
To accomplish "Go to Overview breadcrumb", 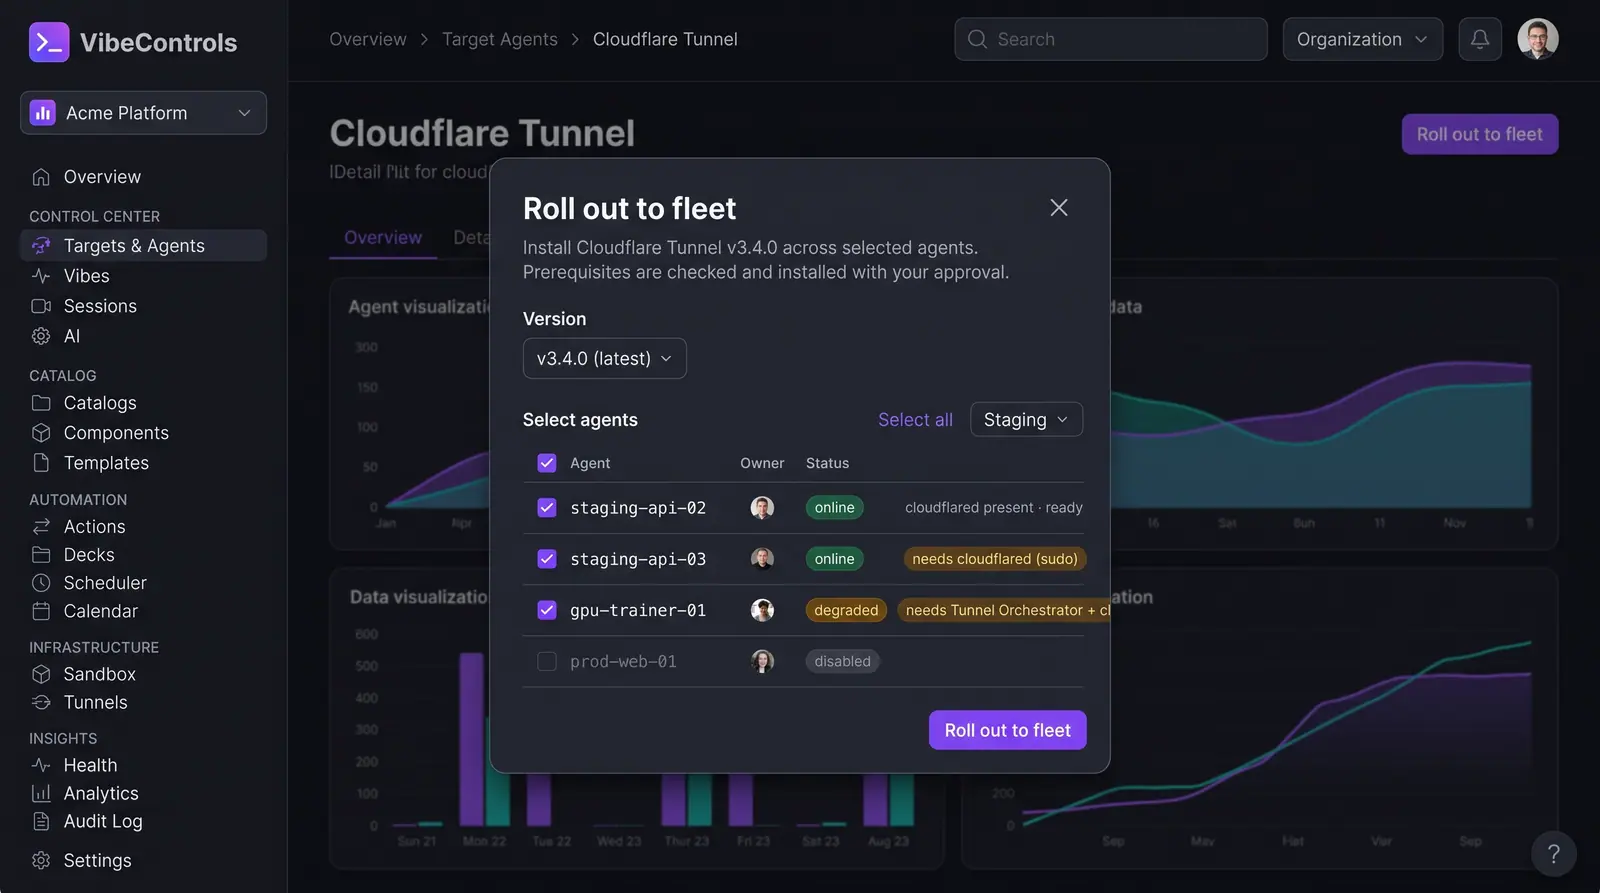I will tap(368, 39).
